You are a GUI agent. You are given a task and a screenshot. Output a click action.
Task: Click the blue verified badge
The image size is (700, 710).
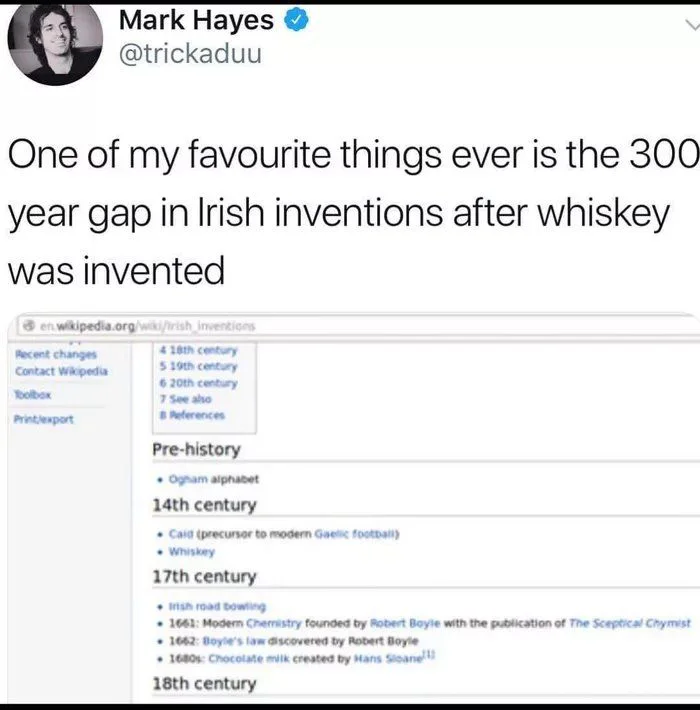pyautogui.click(x=296, y=20)
